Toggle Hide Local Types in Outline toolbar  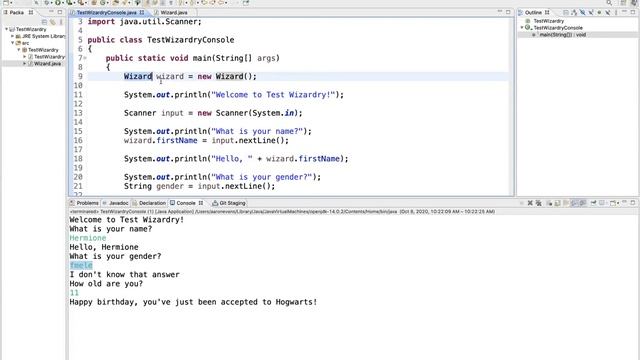(608, 13)
